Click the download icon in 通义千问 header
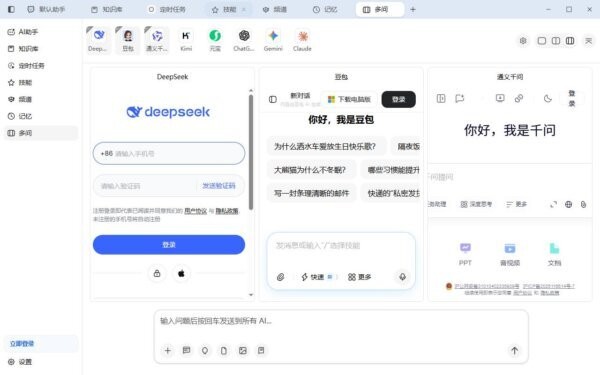600x375 pixels. [500, 98]
